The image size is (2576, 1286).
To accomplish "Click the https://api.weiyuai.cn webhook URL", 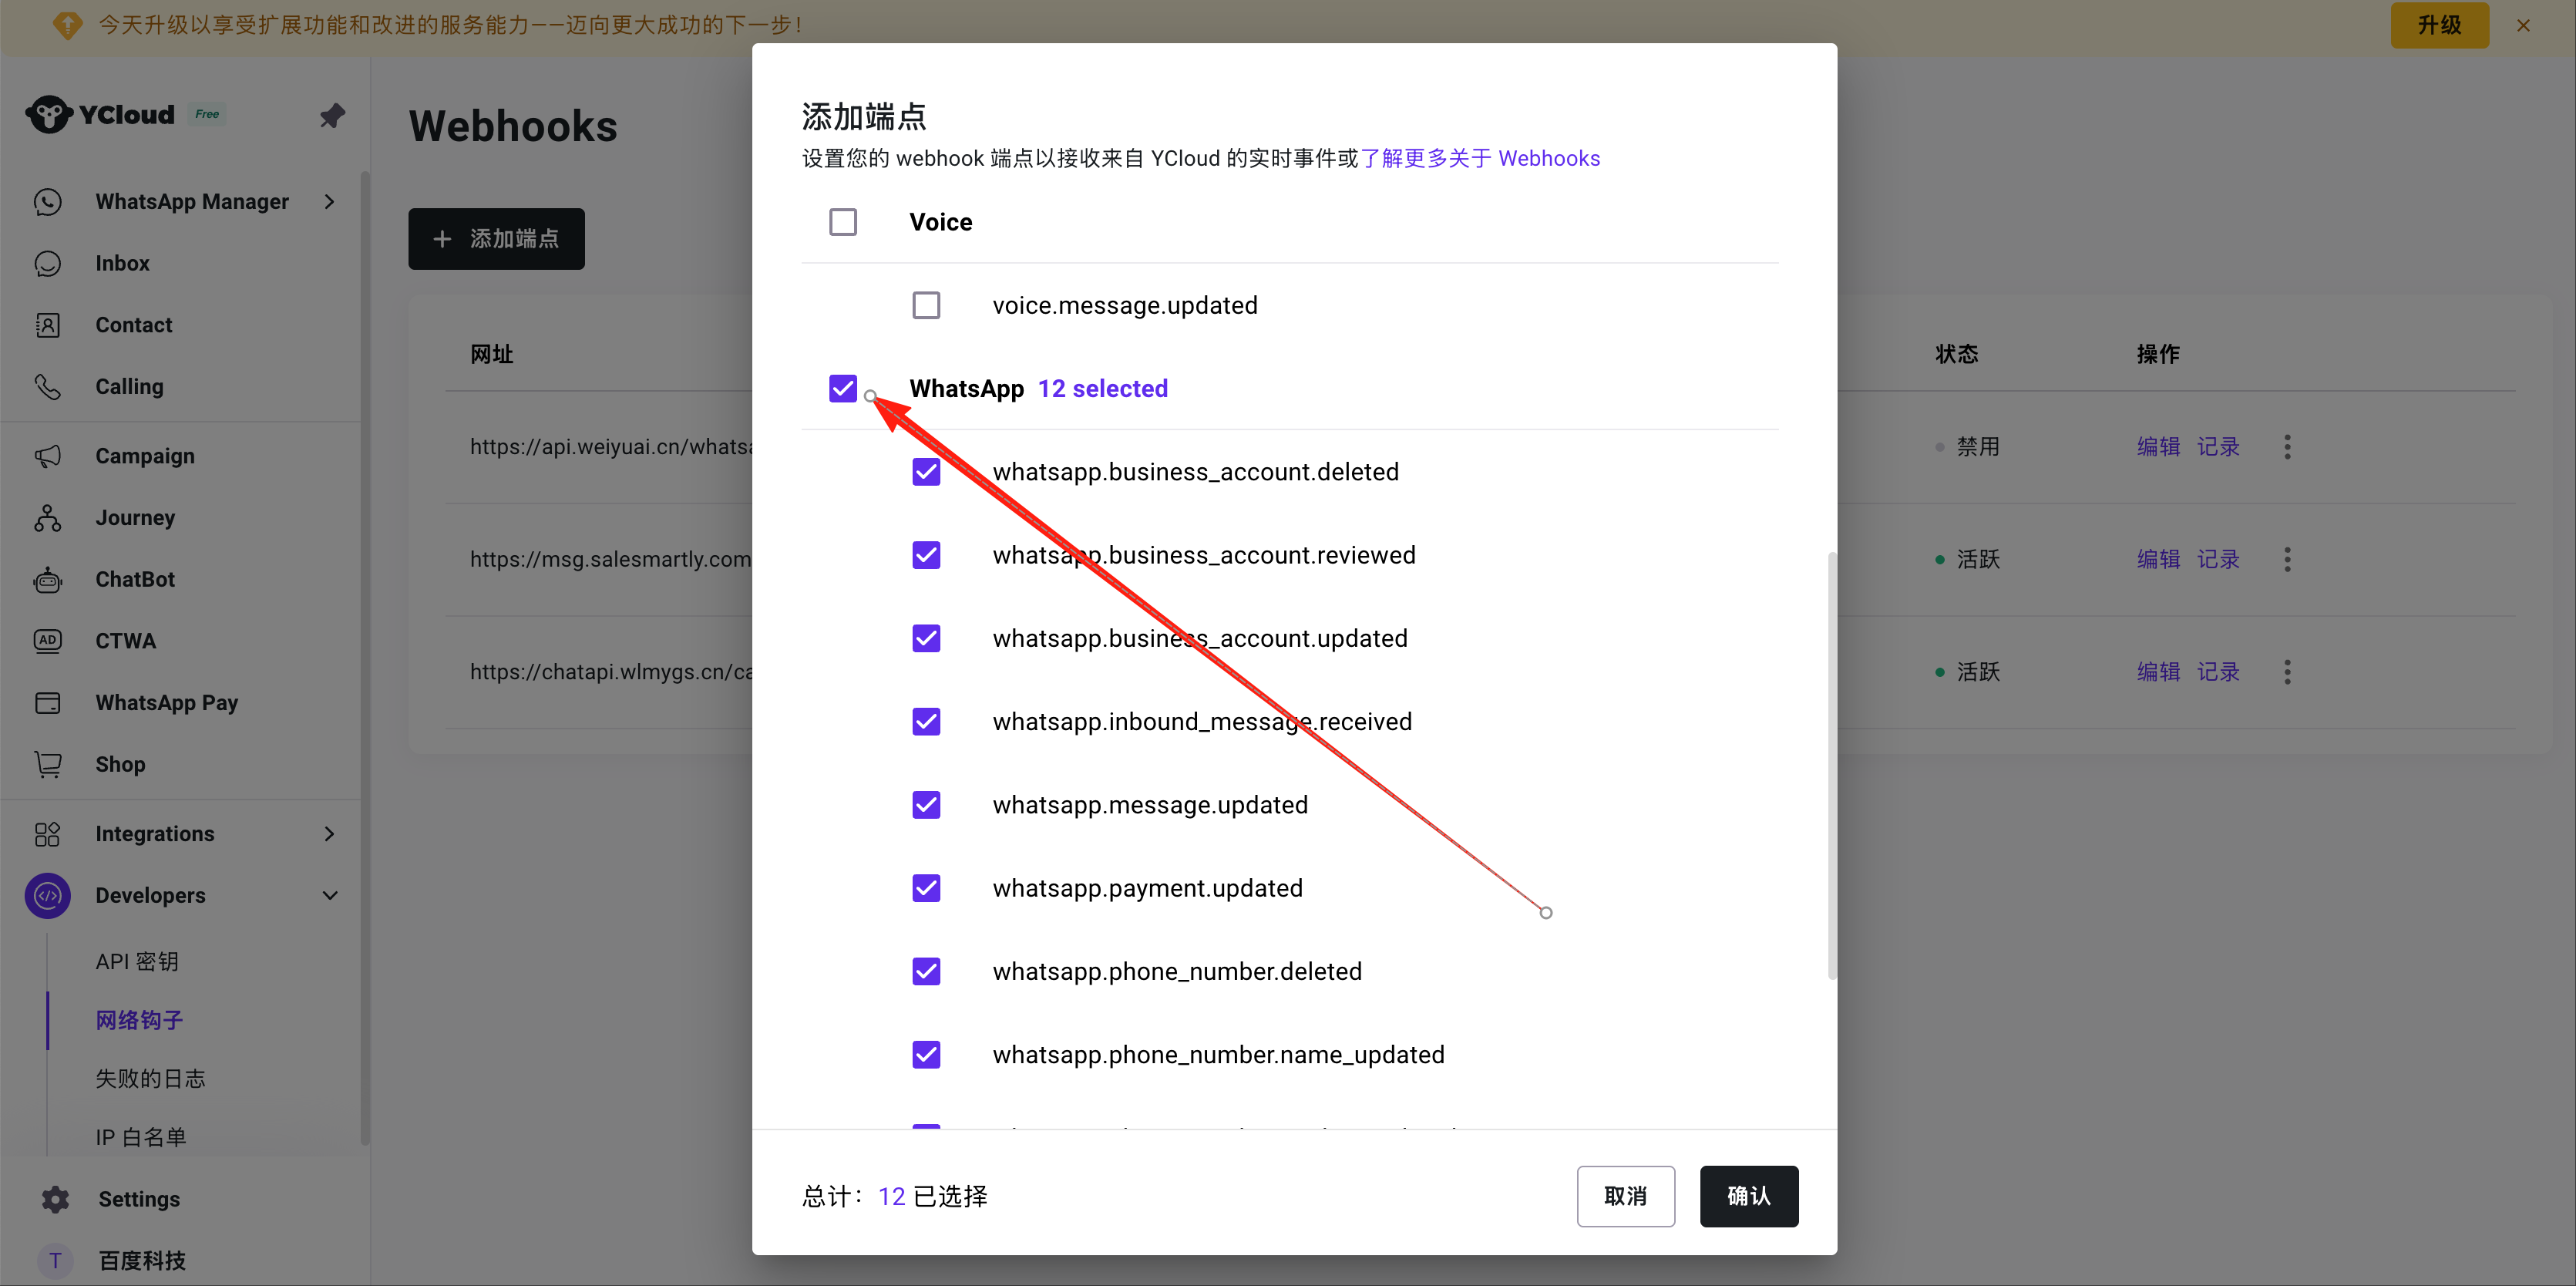I will (x=611, y=447).
